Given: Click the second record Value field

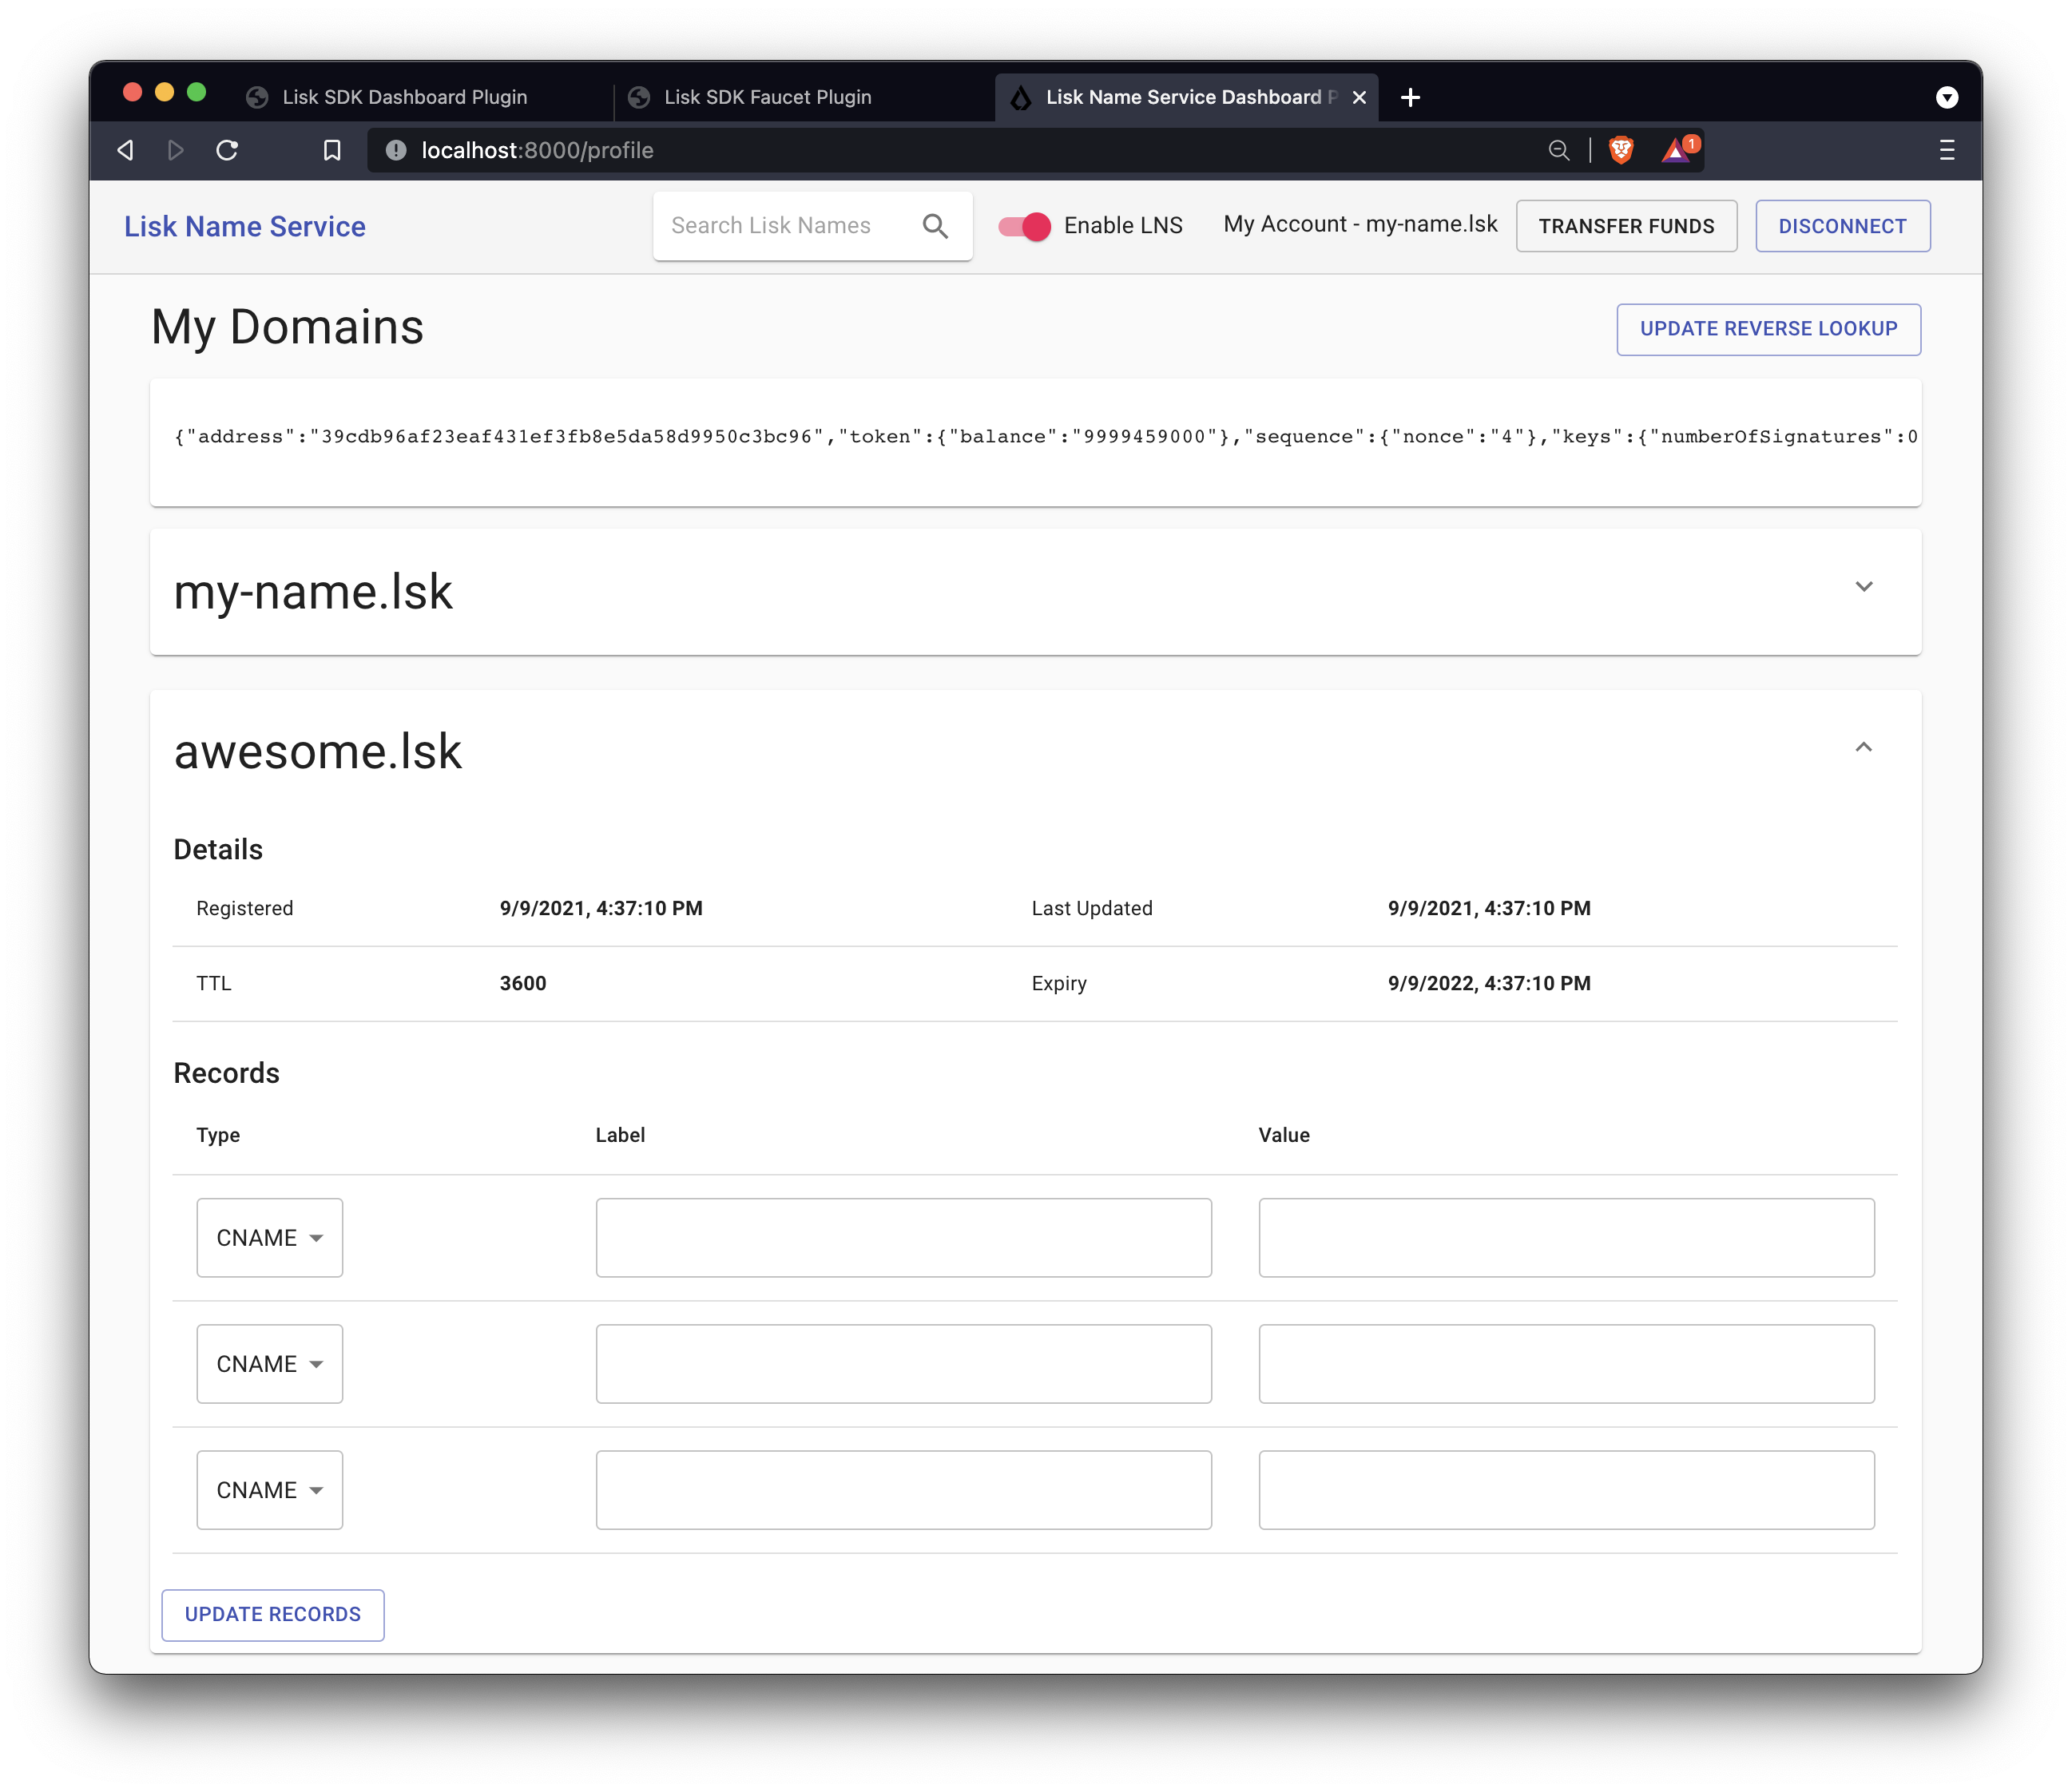Looking at the screenshot, I should tap(1566, 1364).
